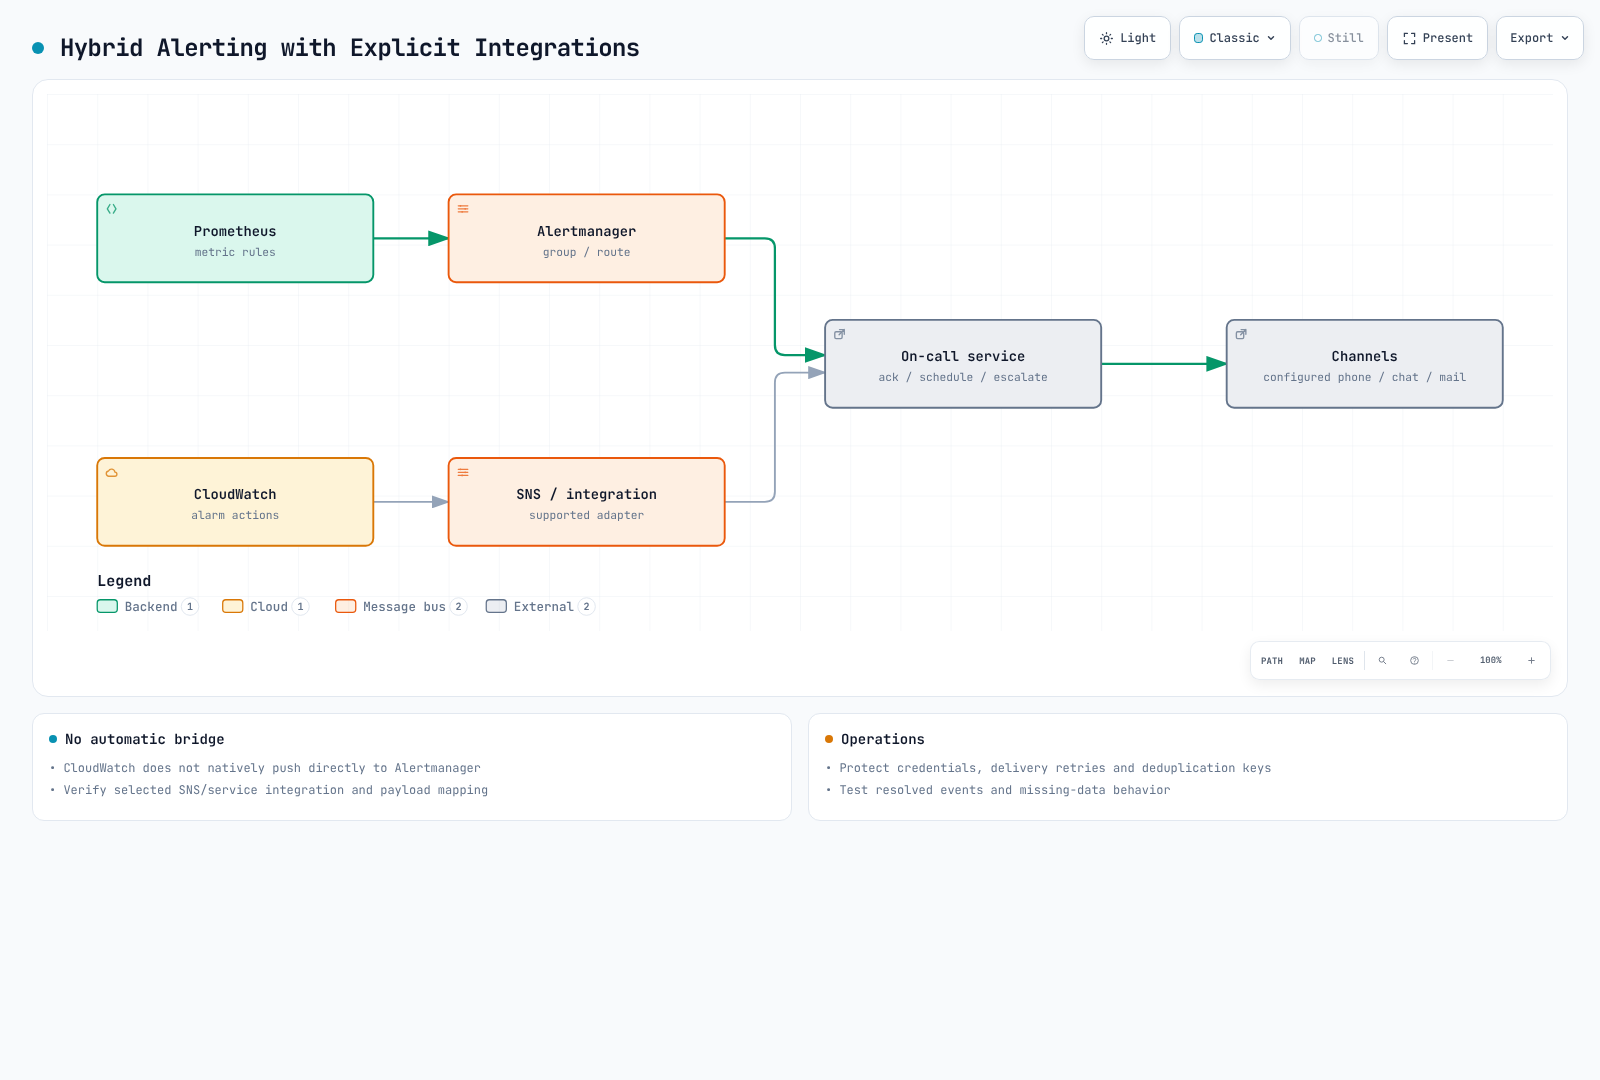Image resolution: width=1600 pixels, height=1080 pixels.
Task: Toggle the Light theme button
Action: (x=1127, y=38)
